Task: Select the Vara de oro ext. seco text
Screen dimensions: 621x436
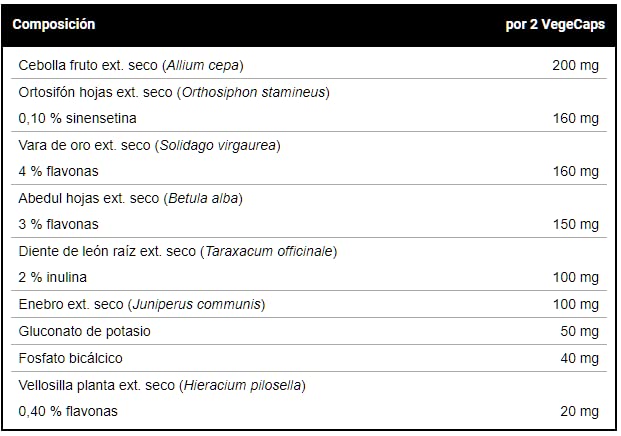Action: click(150, 145)
